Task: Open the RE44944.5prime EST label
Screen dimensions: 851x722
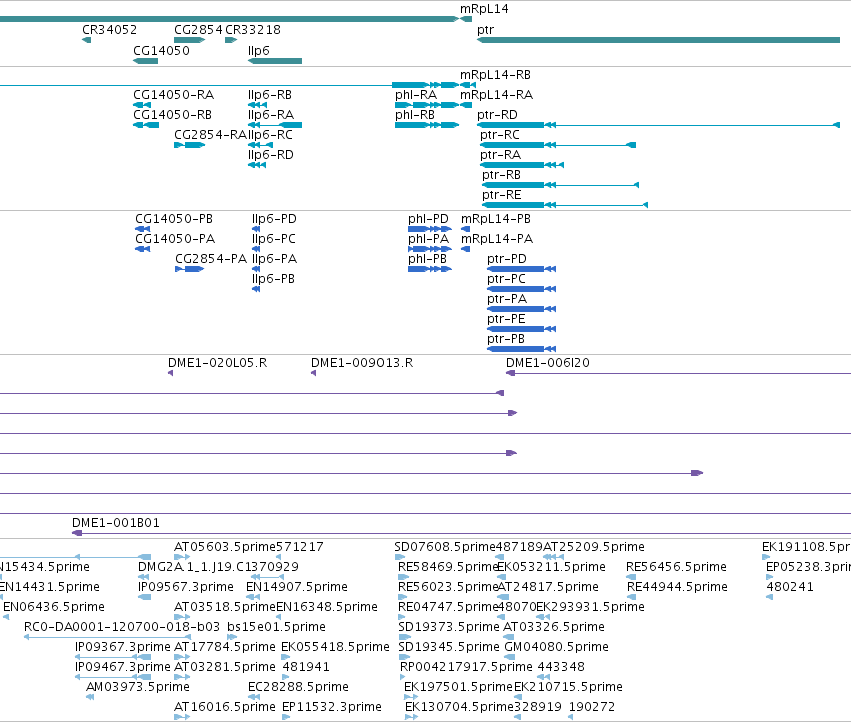Action: coord(677,587)
